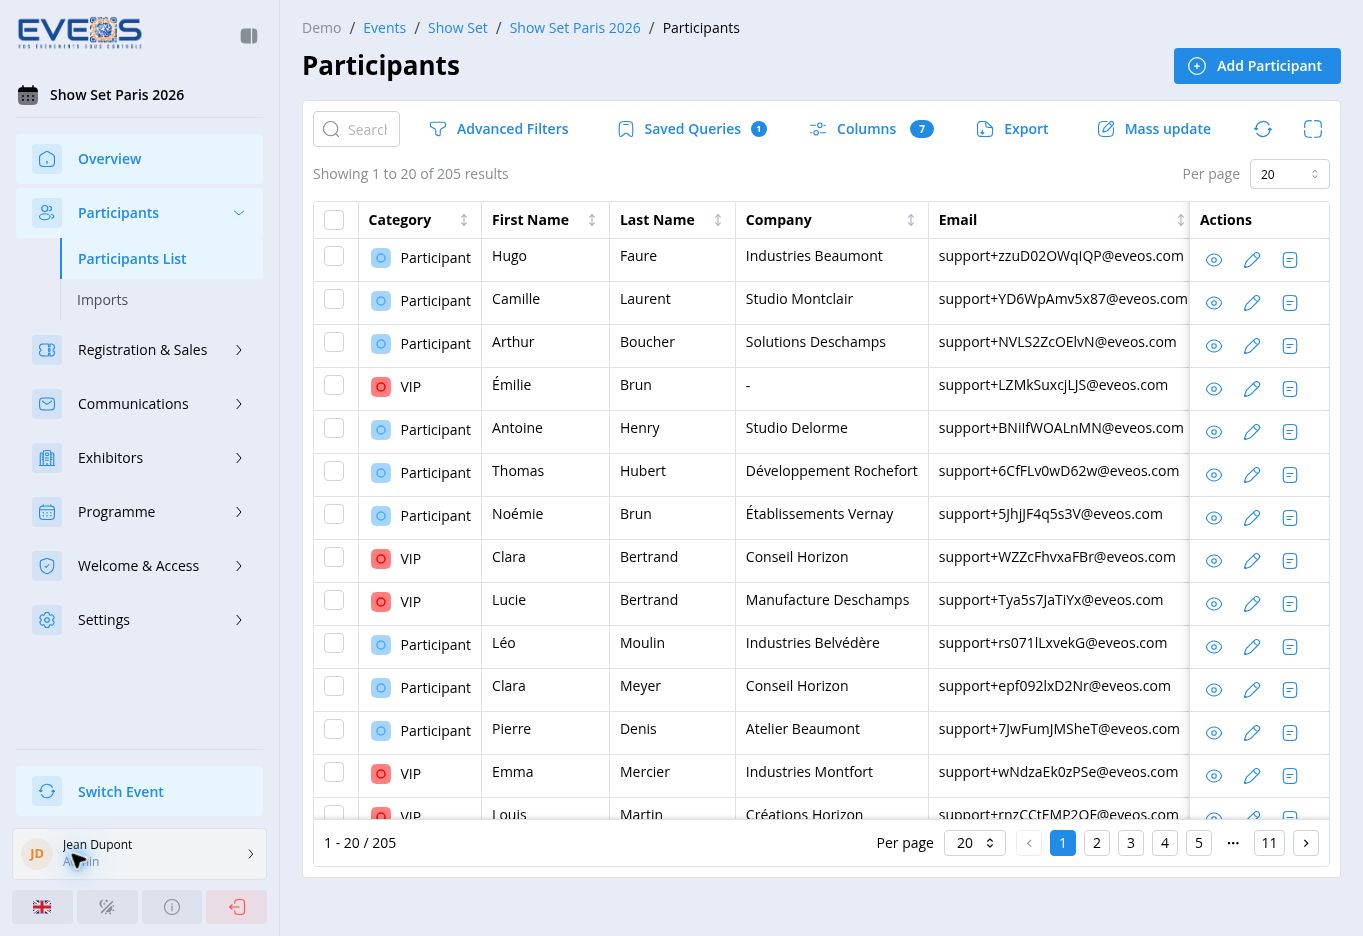
Task: Tick the checkbox next to Clara Bertrand
Action: (334, 557)
